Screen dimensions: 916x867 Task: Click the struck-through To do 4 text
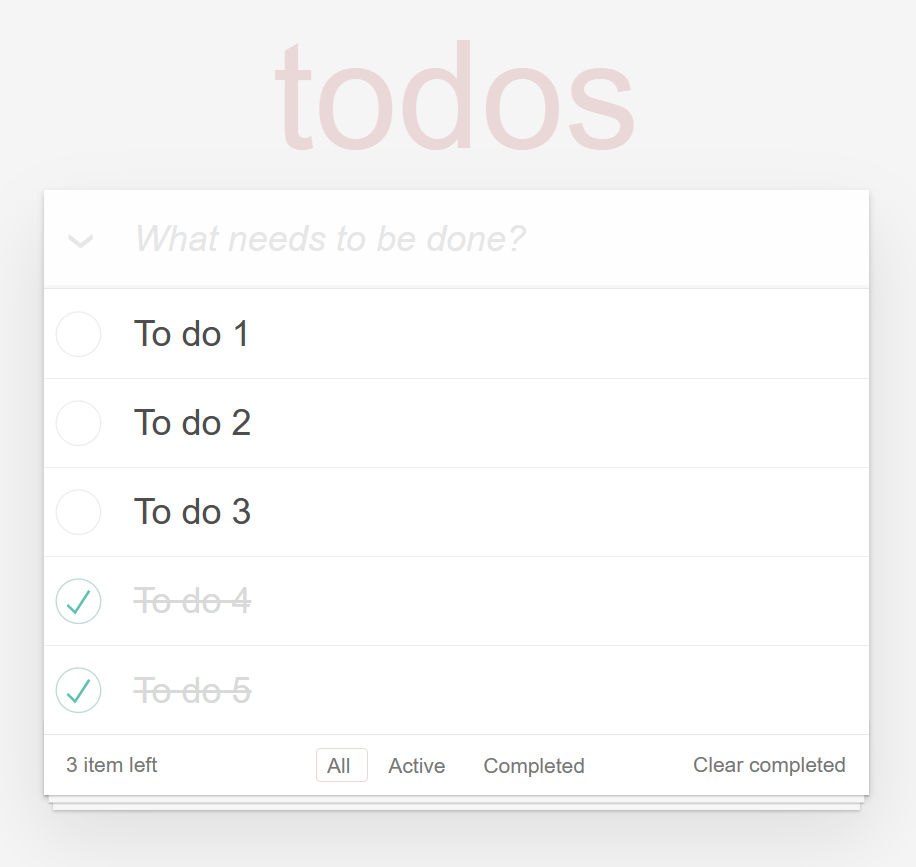tap(192, 601)
